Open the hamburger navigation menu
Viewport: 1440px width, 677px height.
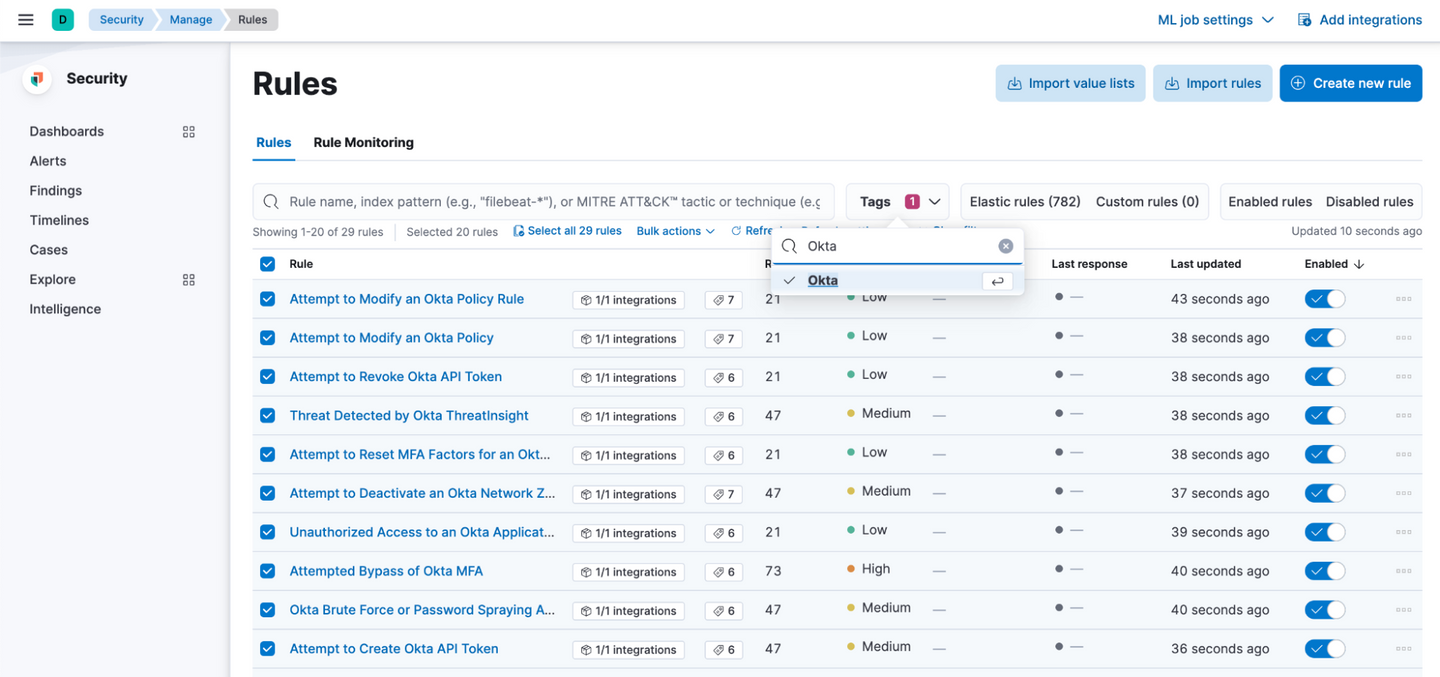(x=26, y=20)
